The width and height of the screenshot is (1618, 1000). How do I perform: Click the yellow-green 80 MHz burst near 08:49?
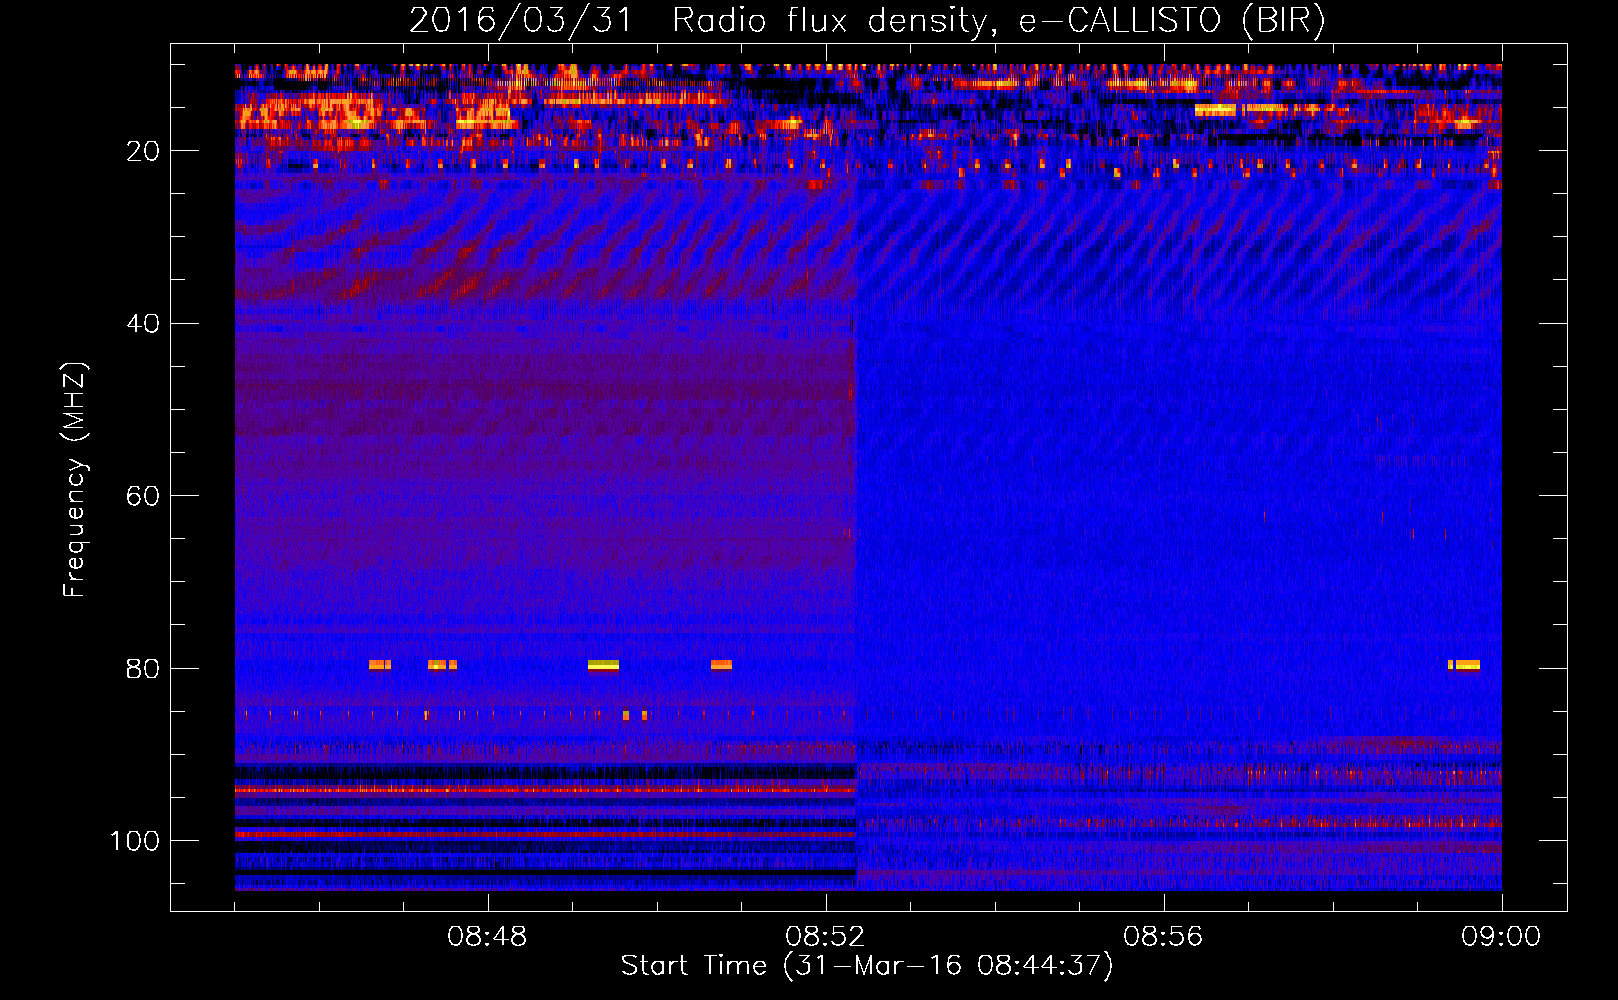tap(603, 665)
